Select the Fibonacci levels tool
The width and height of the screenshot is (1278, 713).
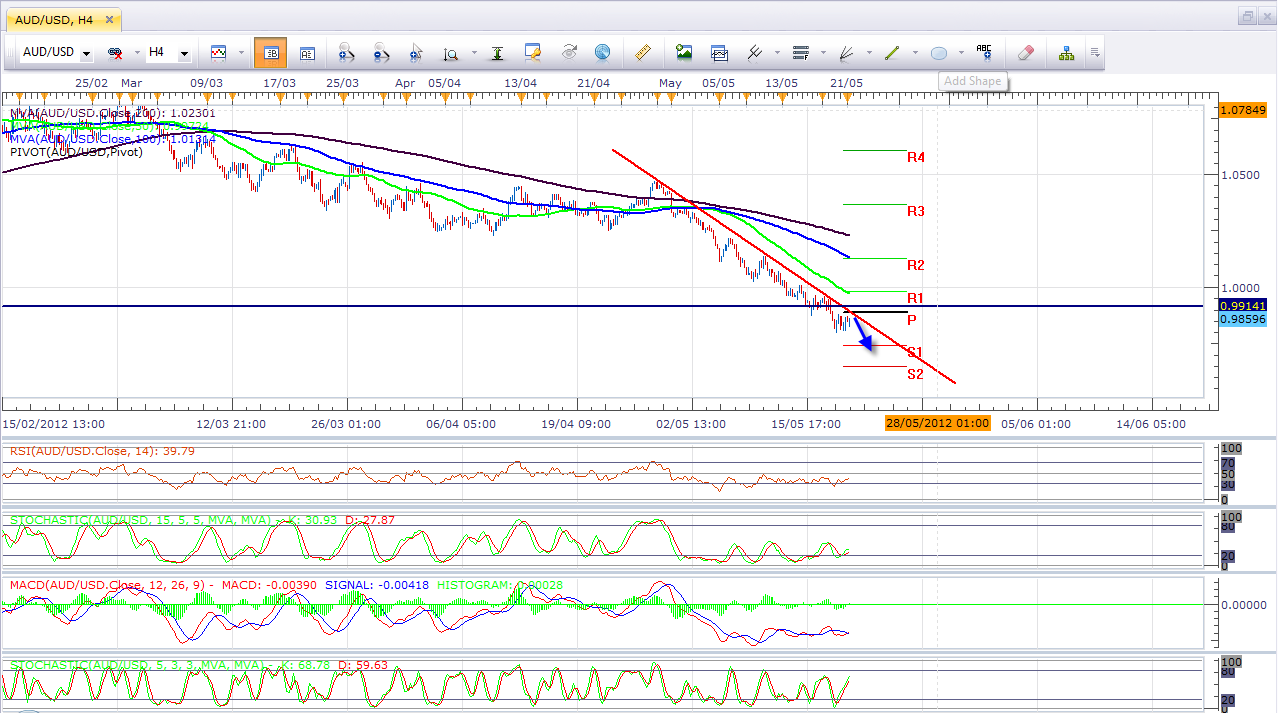pyautogui.click(x=800, y=52)
